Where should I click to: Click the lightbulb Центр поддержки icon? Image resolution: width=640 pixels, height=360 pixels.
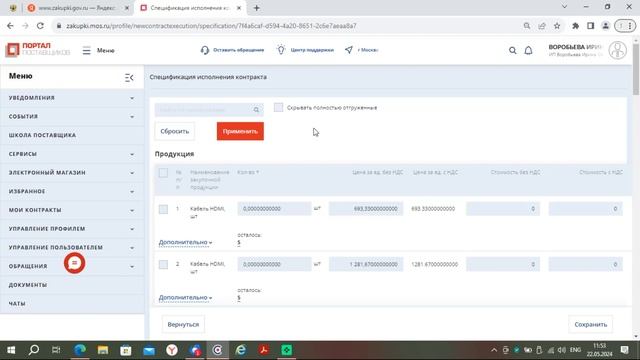click(281, 50)
